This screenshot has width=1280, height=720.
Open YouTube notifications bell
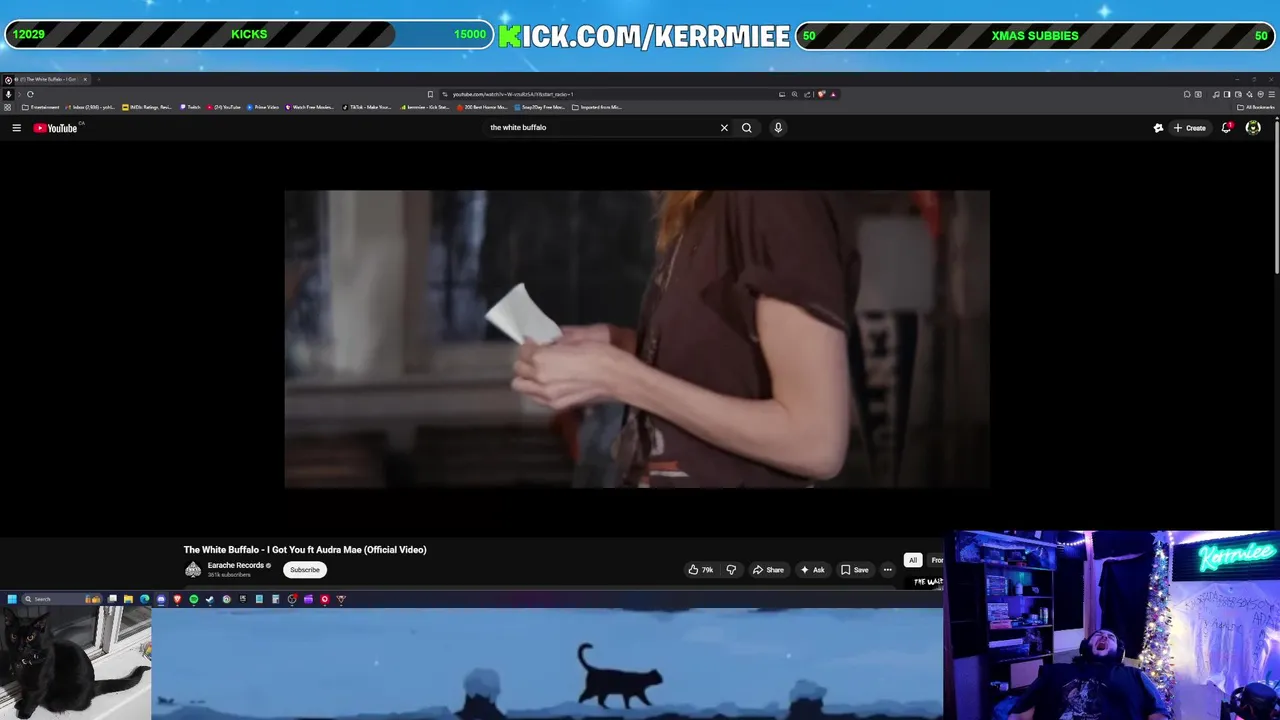[1226, 128]
